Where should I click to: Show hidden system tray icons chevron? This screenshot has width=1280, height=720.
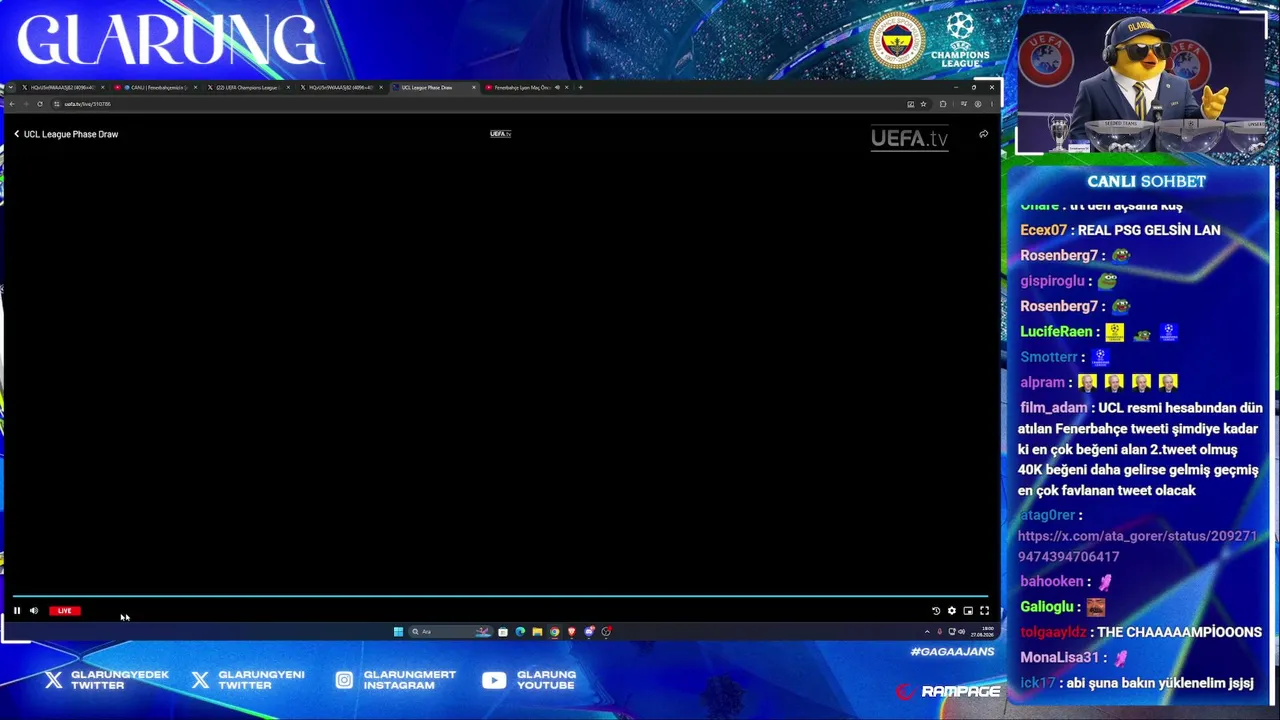click(x=927, y=632)
